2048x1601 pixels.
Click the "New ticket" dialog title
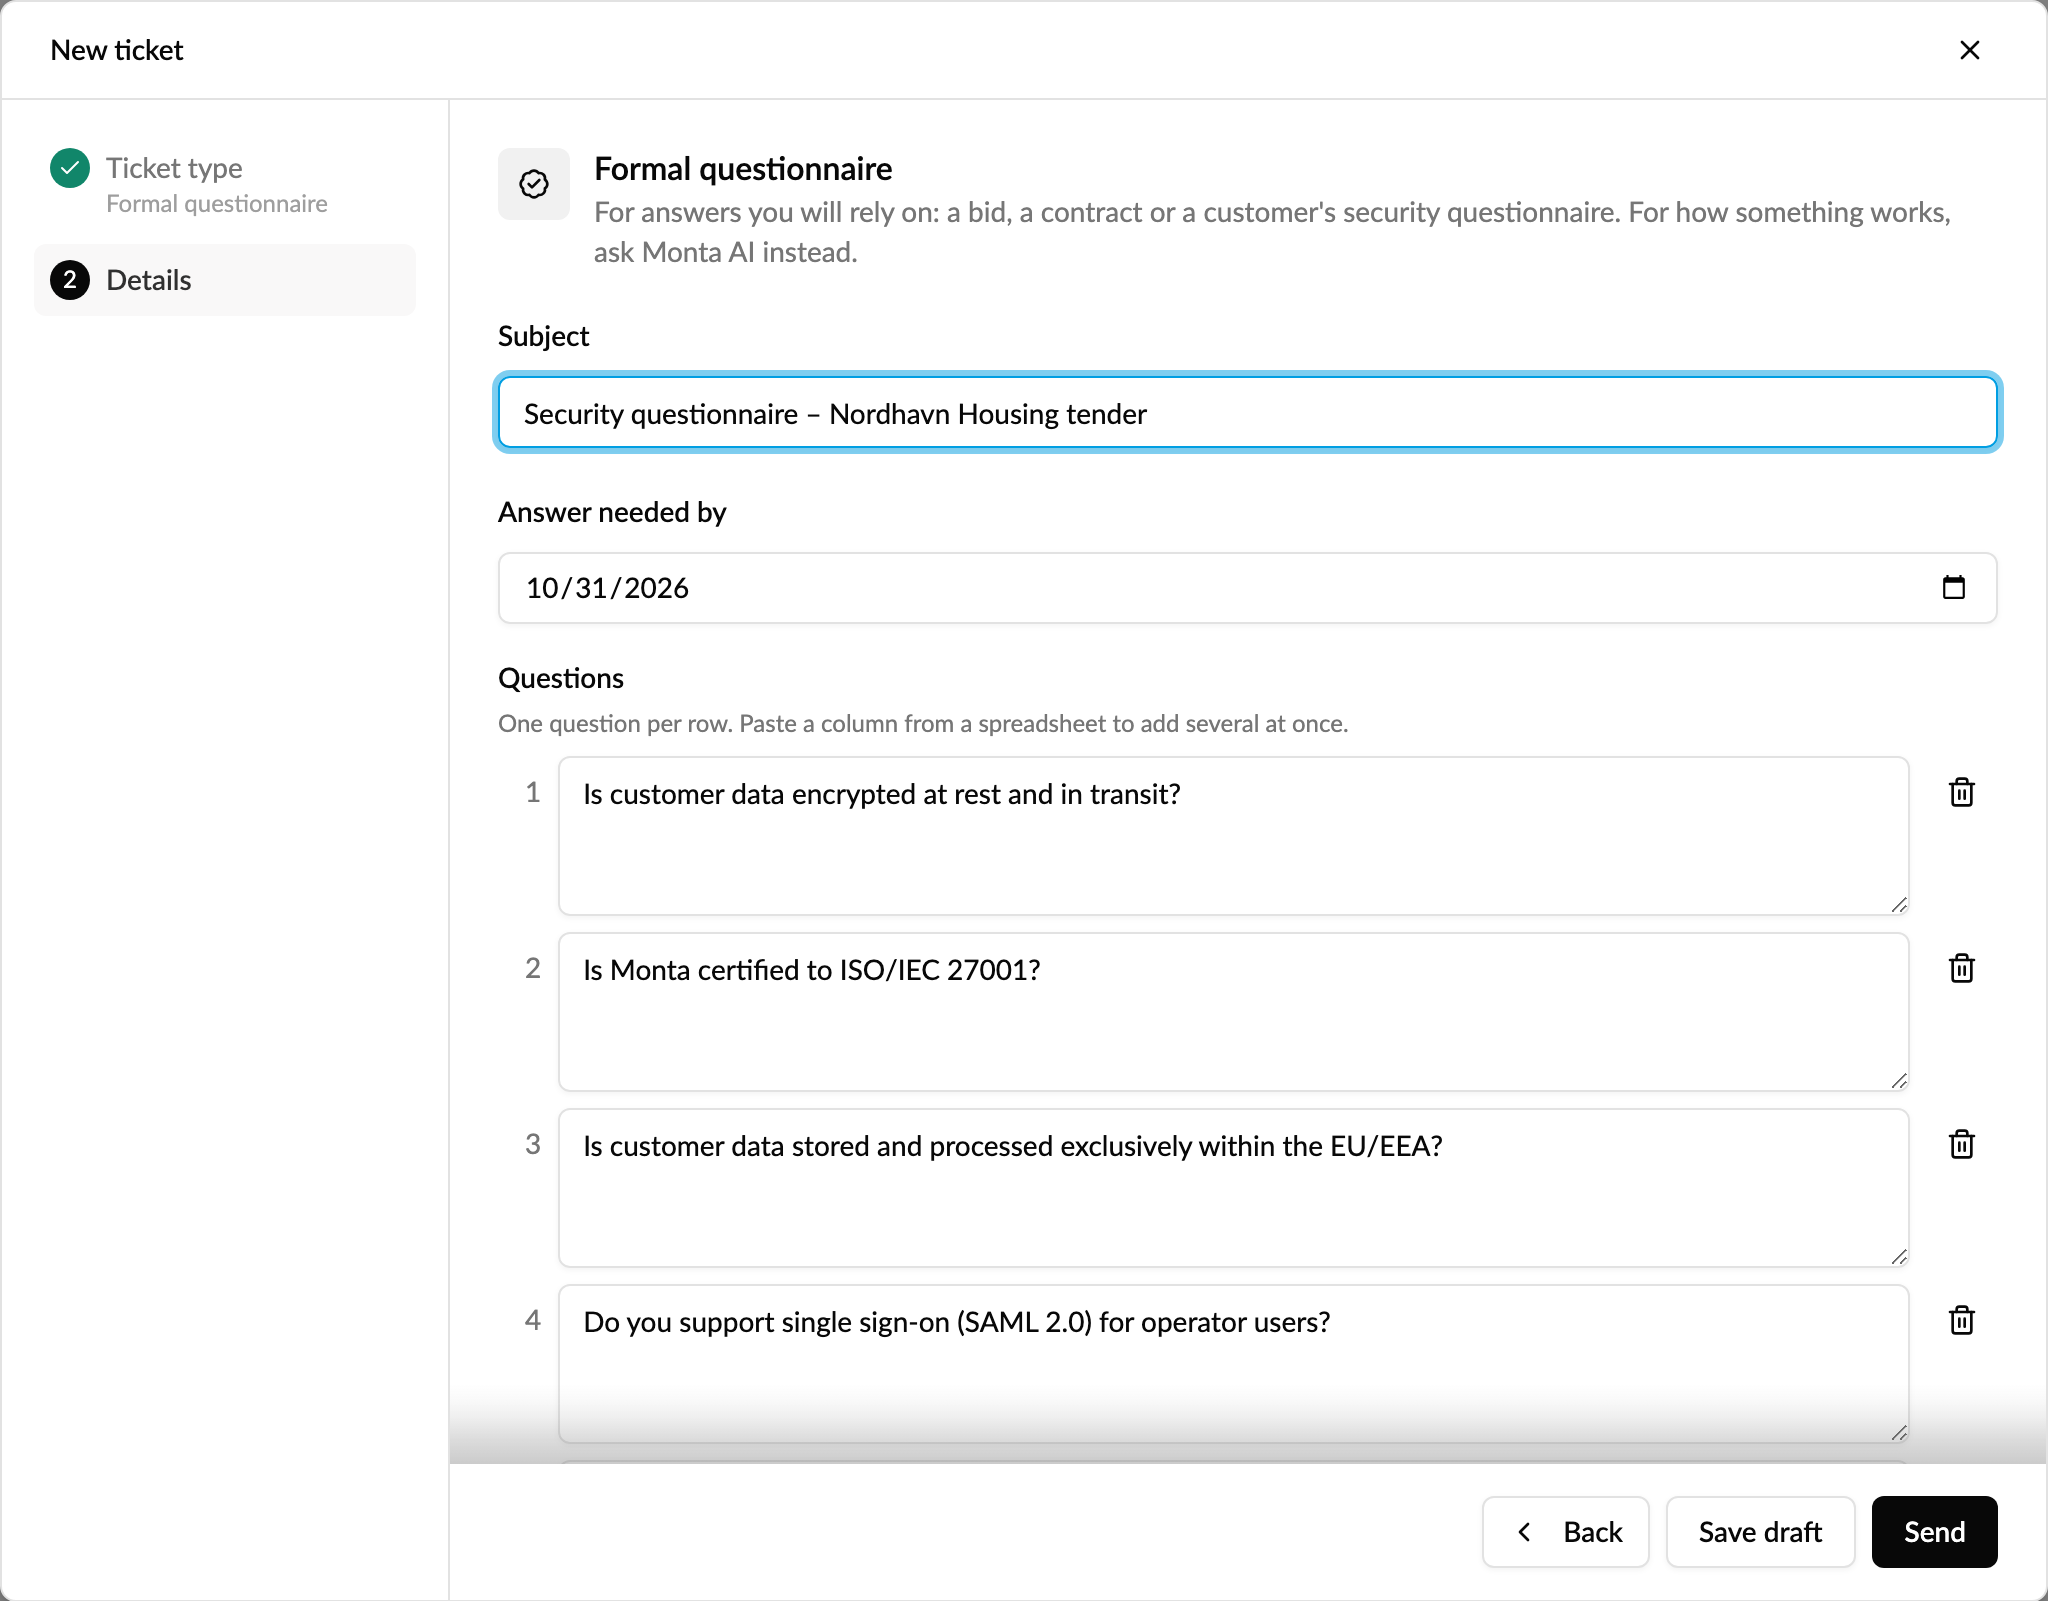(117, 50)
